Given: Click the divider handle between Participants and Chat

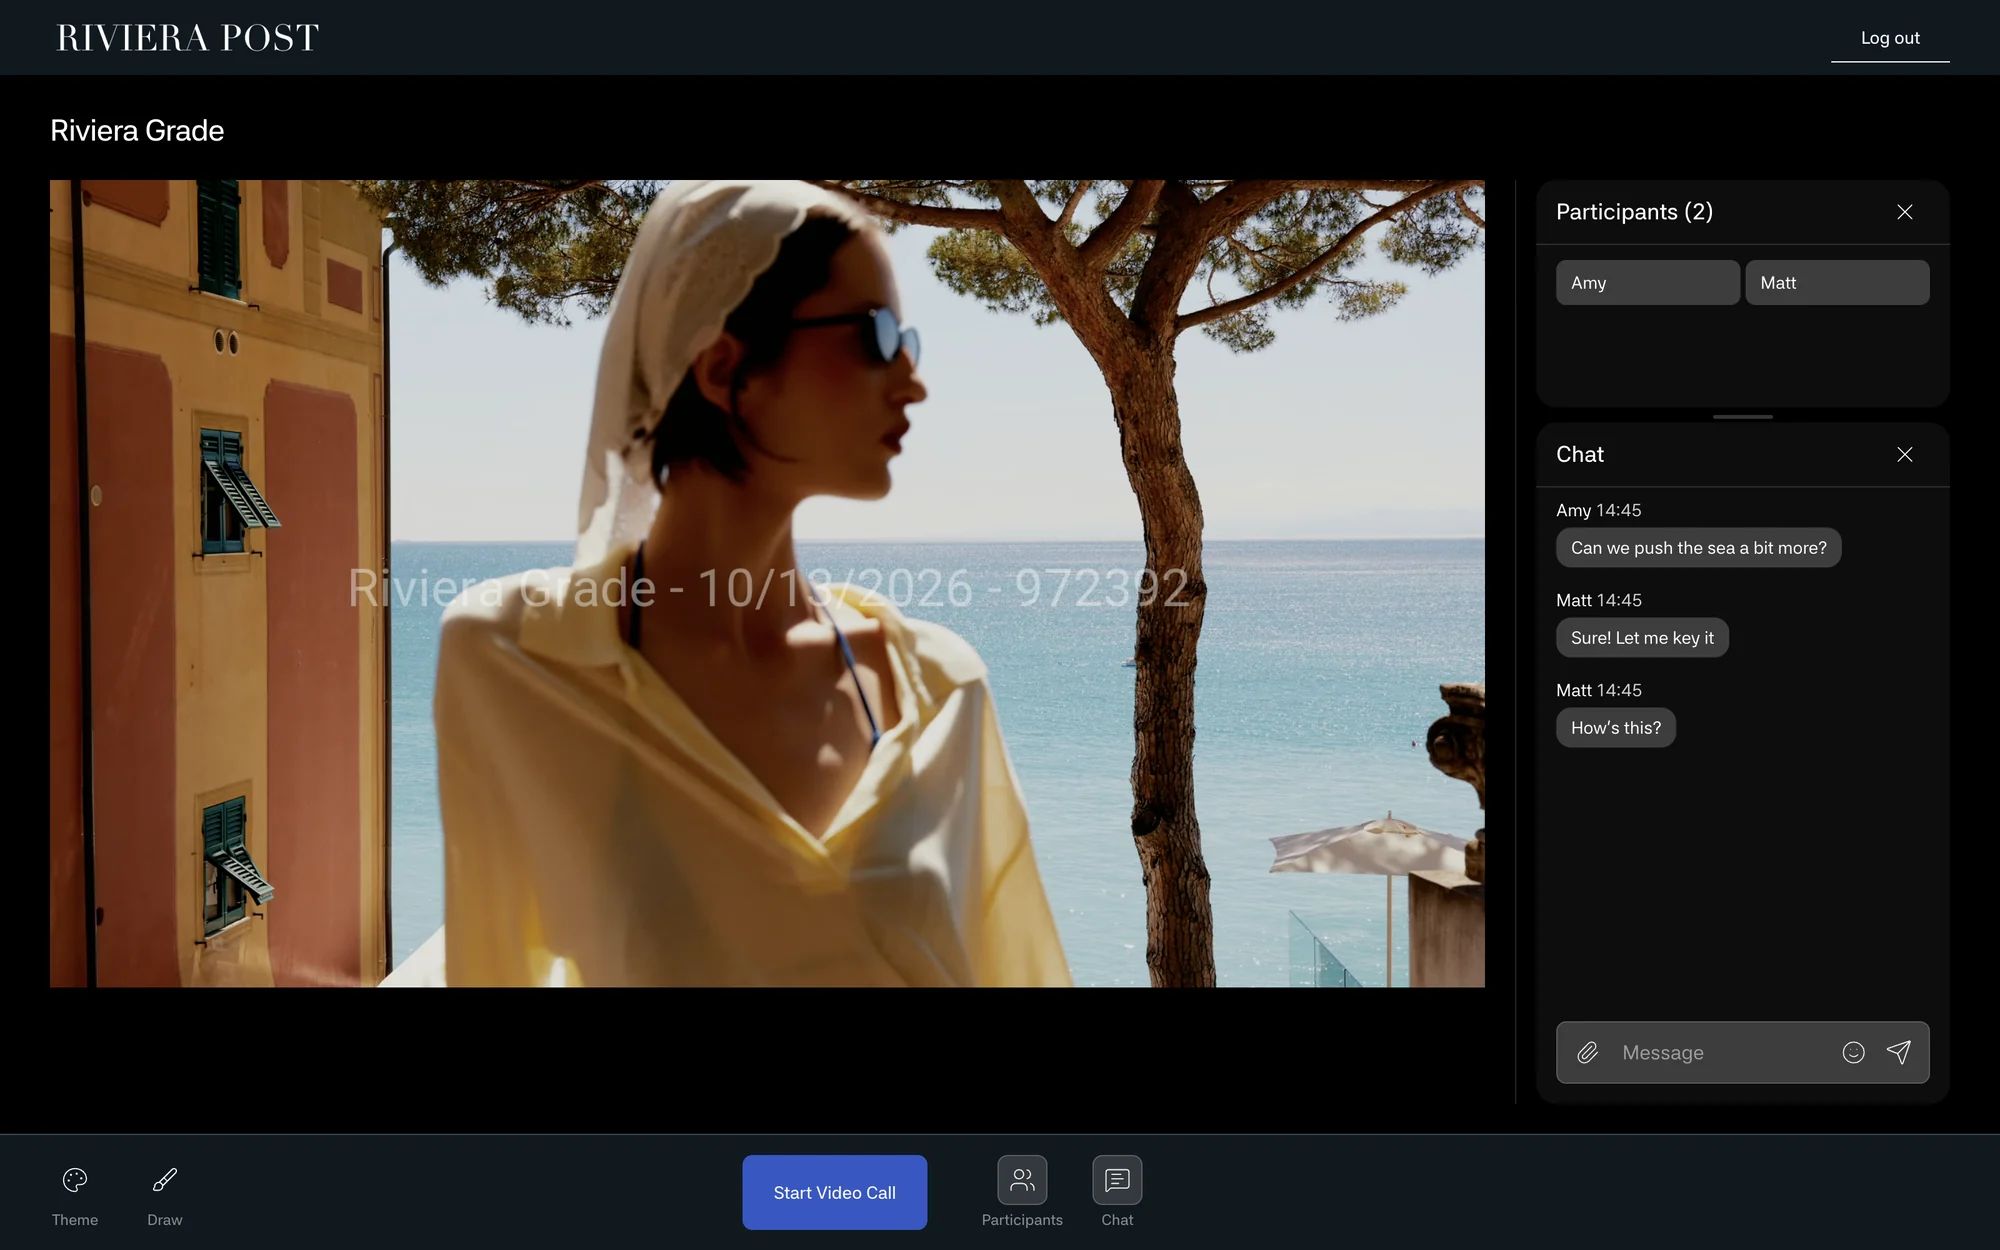Looking at the screenshot, I should 1743,416.
